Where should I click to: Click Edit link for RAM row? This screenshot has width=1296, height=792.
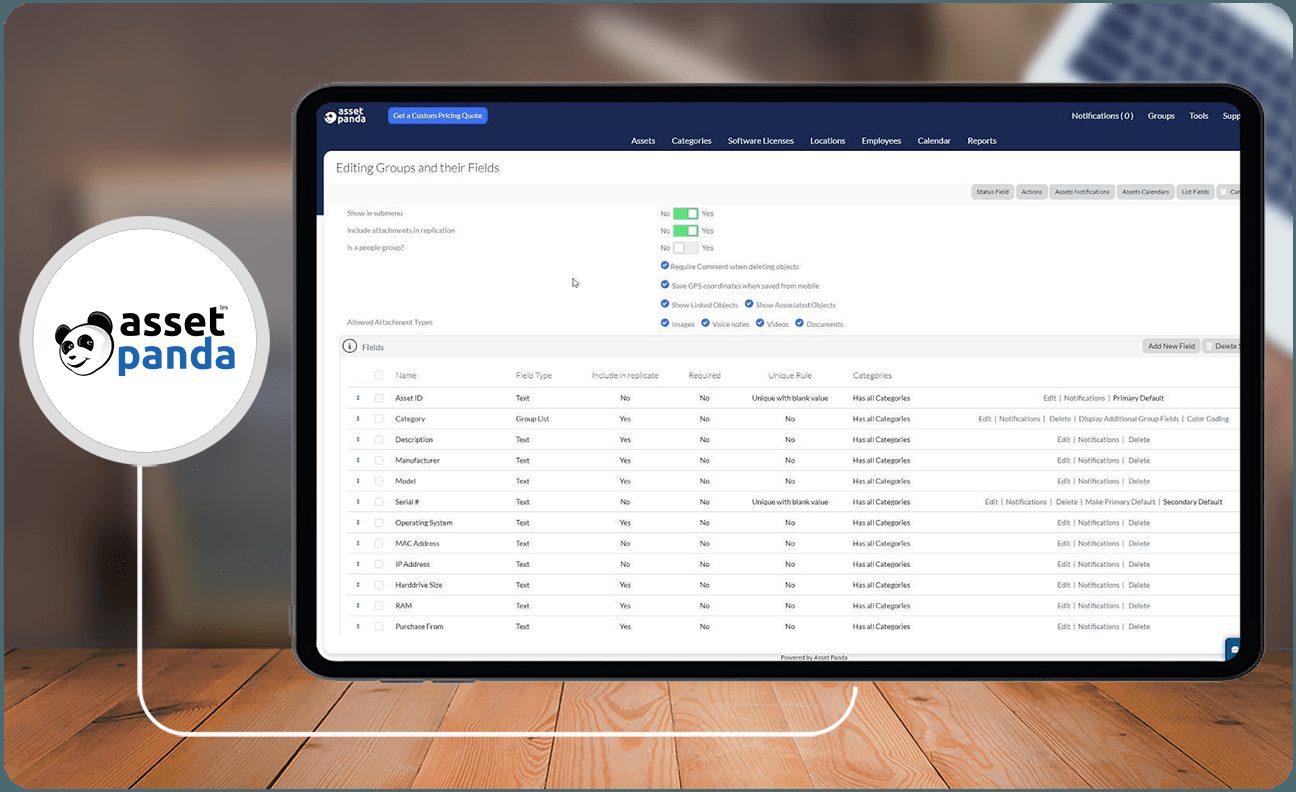(x=1064, y=606)
